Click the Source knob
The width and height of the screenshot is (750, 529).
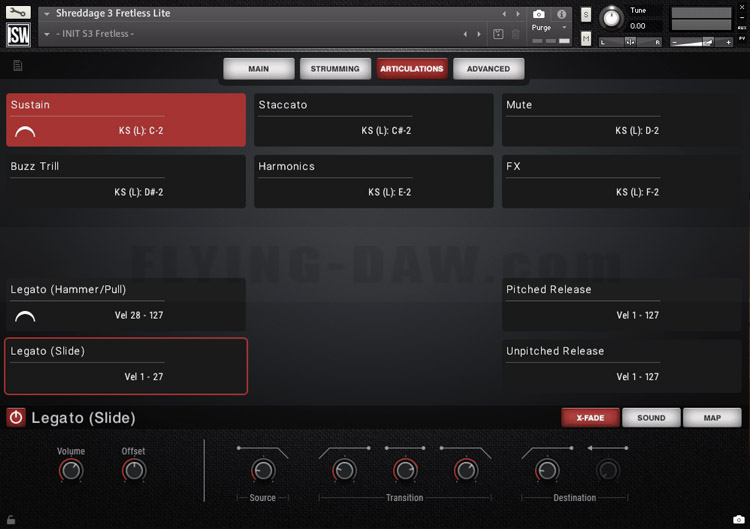(263, 471)
